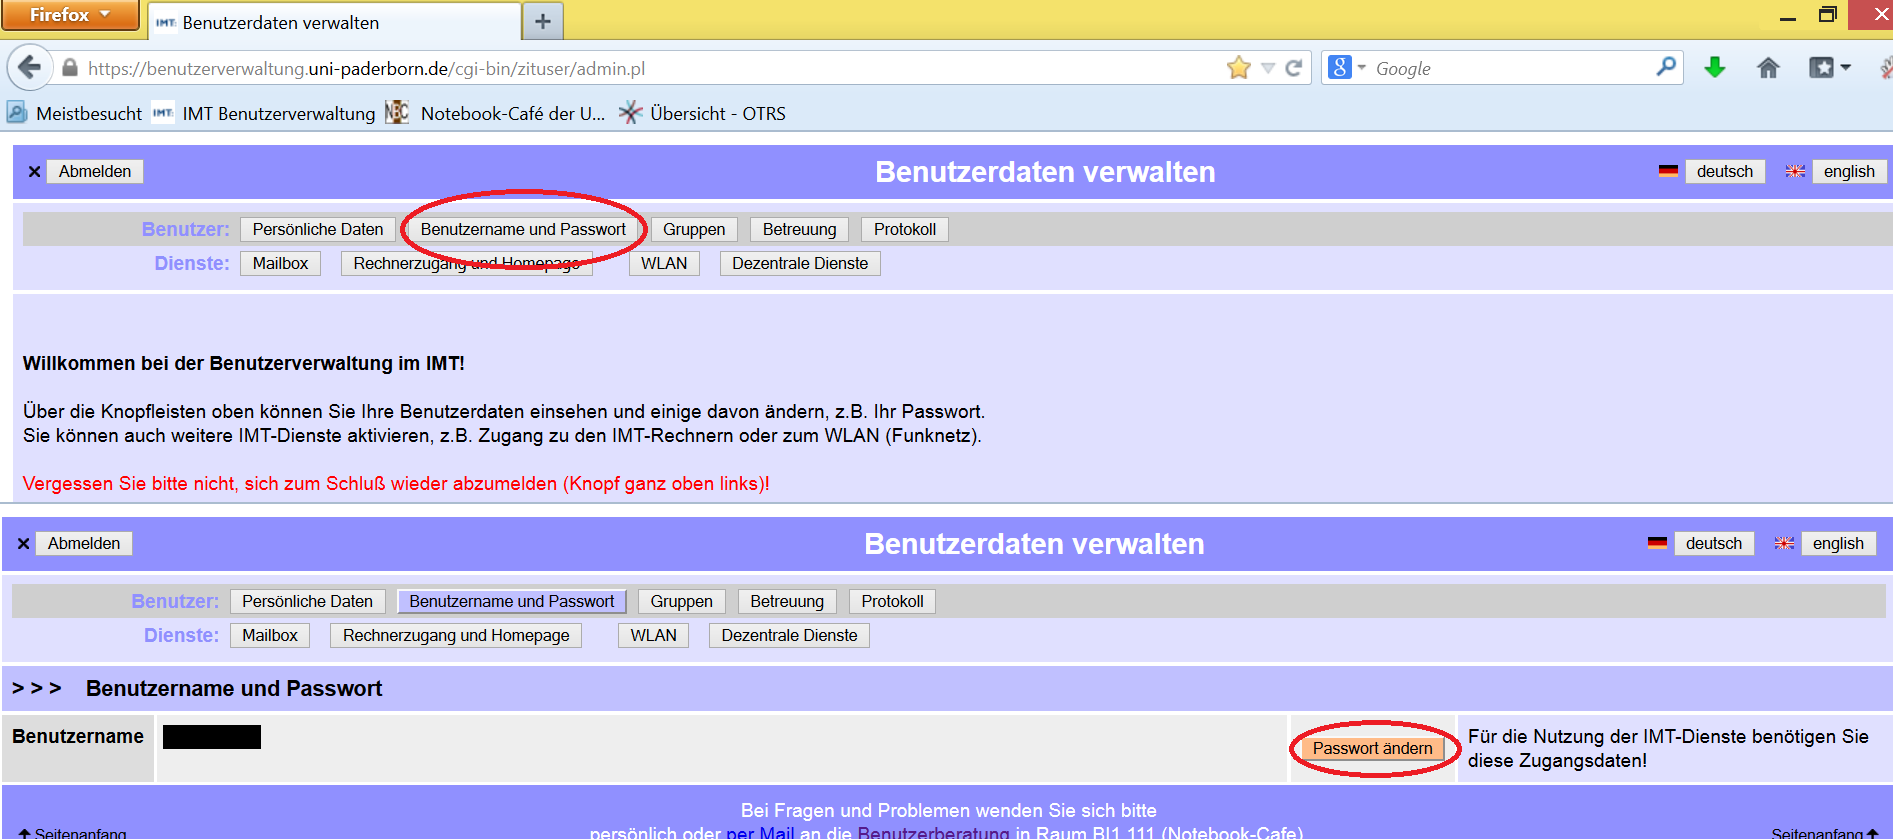Click the address bar URL

pyautogui.click(x=366, y=68)
